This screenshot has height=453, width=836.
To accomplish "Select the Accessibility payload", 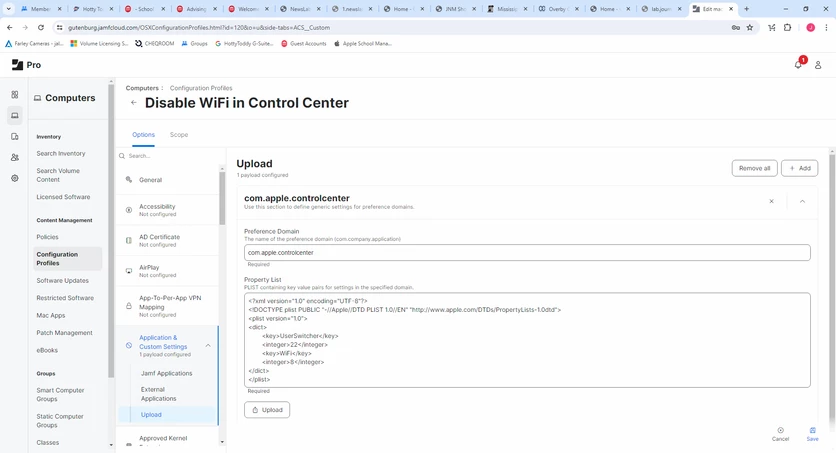I will click(167, 210).
